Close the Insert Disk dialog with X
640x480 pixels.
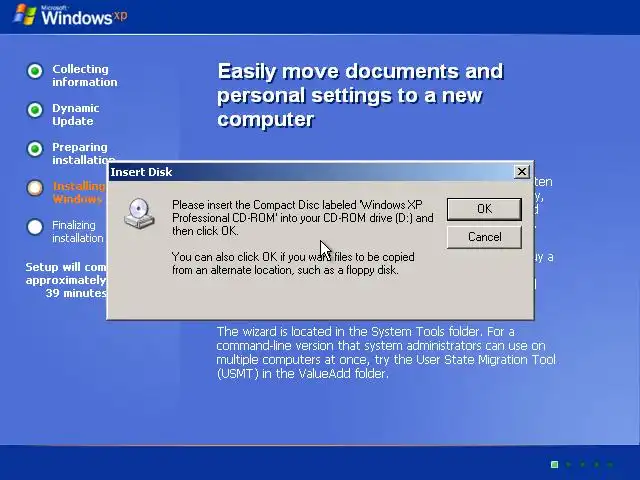coord(521,172)
